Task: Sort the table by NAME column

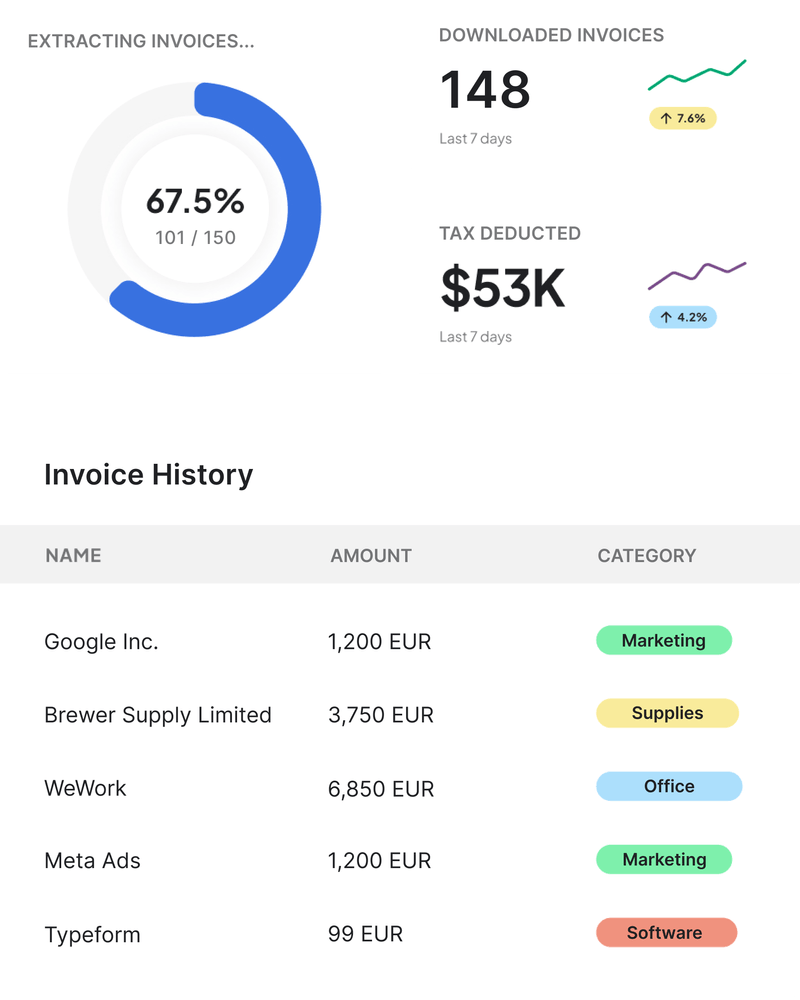Action: (x=73, y=555)
